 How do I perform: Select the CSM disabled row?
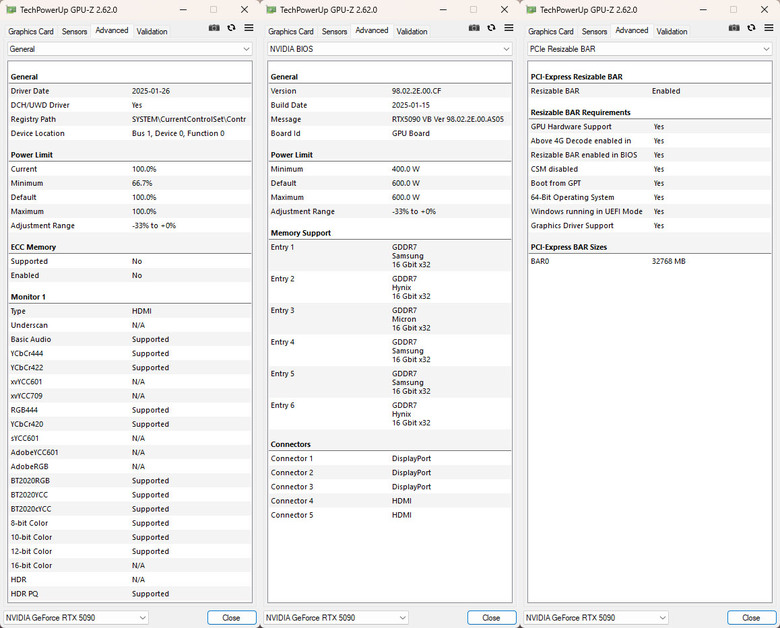pos(650,169)
